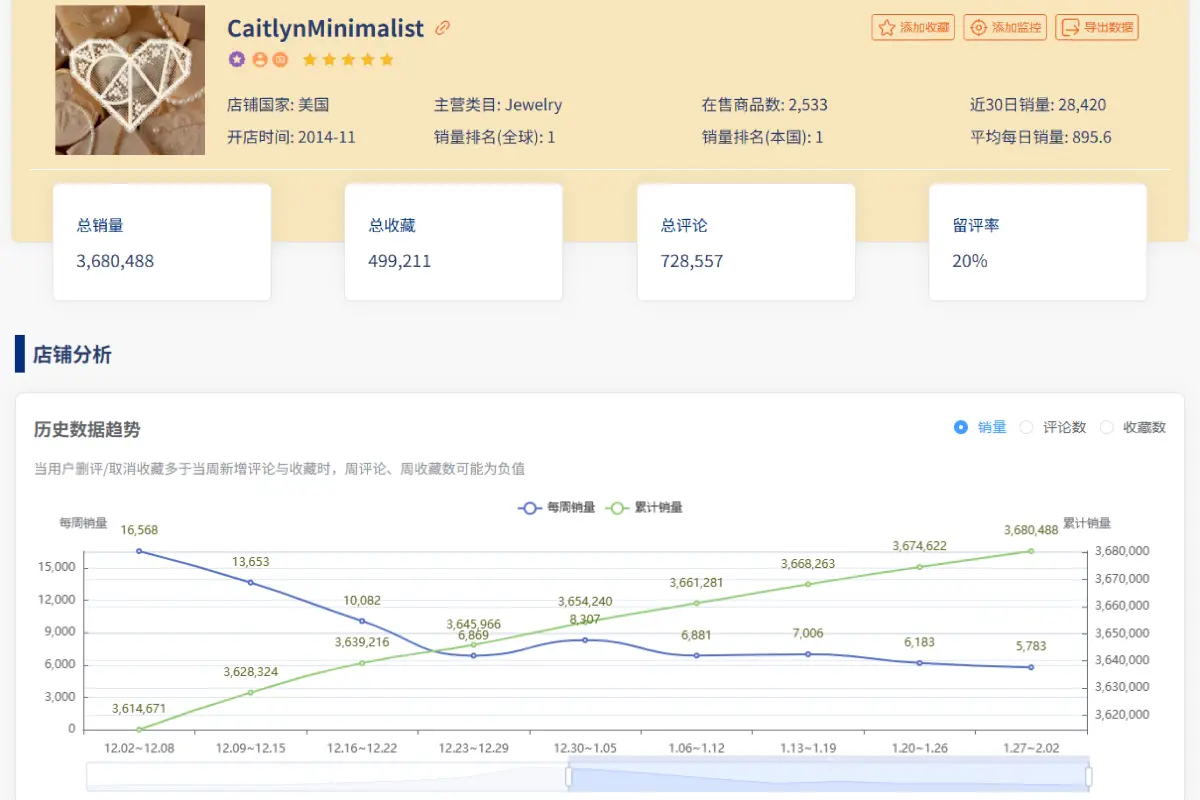
Task: Click the 导出数据 export button
Action: click(1097, 27)
